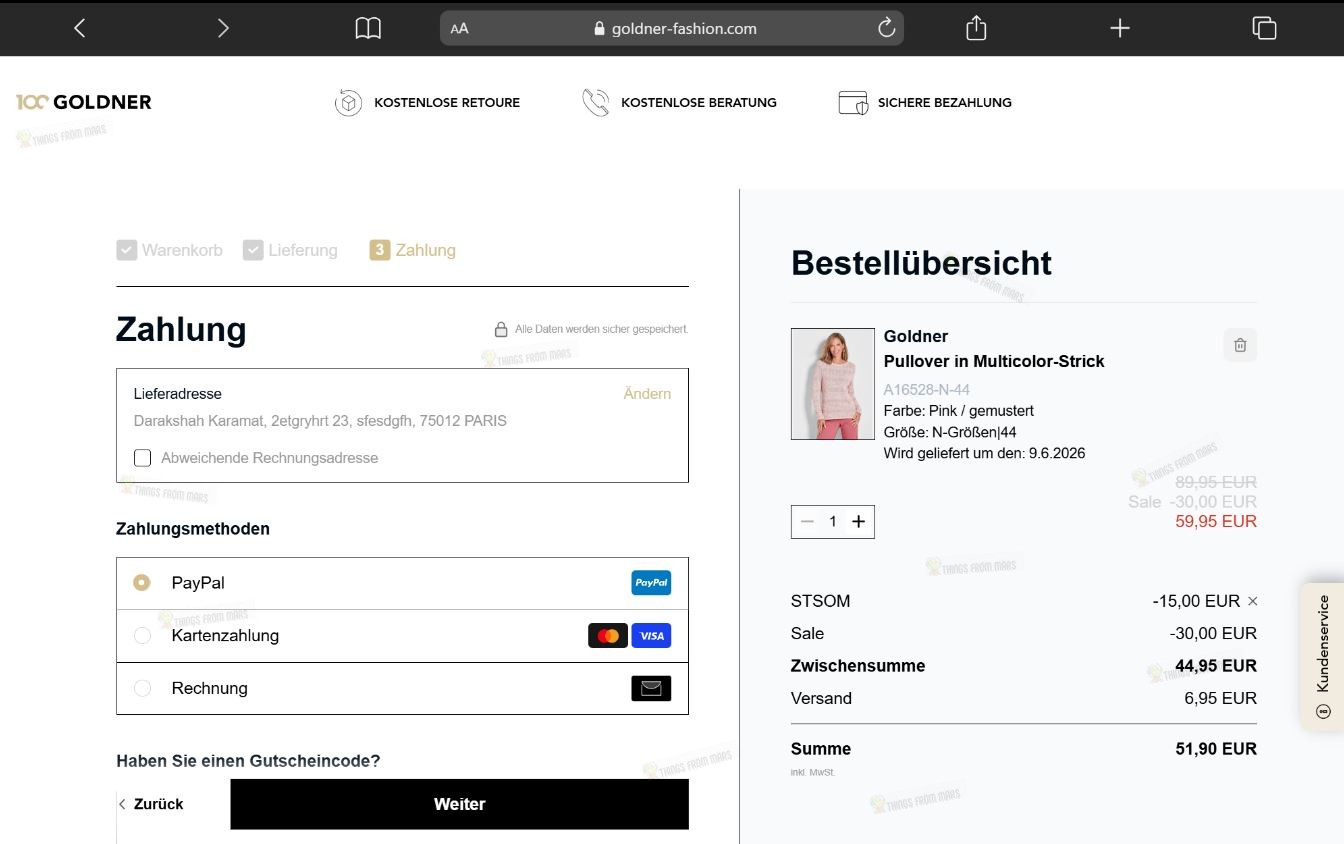Viewport: 1344px width, 844px height.
Task: Decrease quantity with minus button
Action: click(x=807, y=521)
